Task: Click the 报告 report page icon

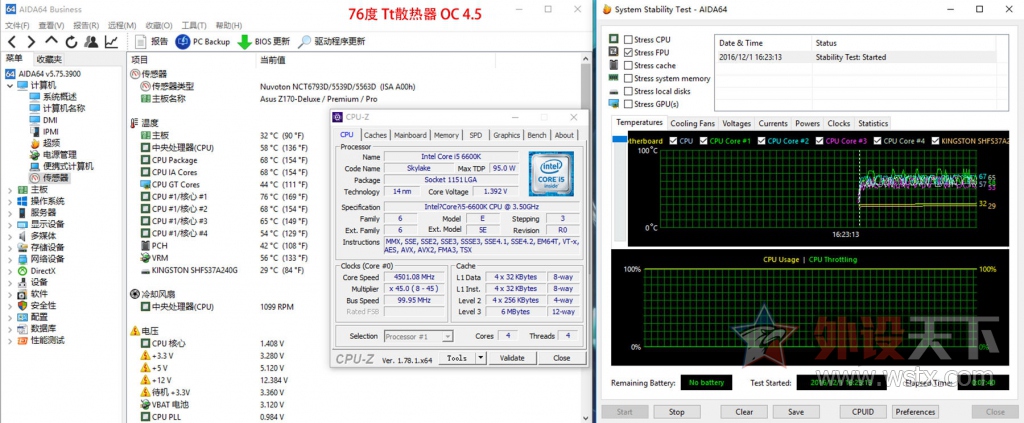Action: [140, 42]
